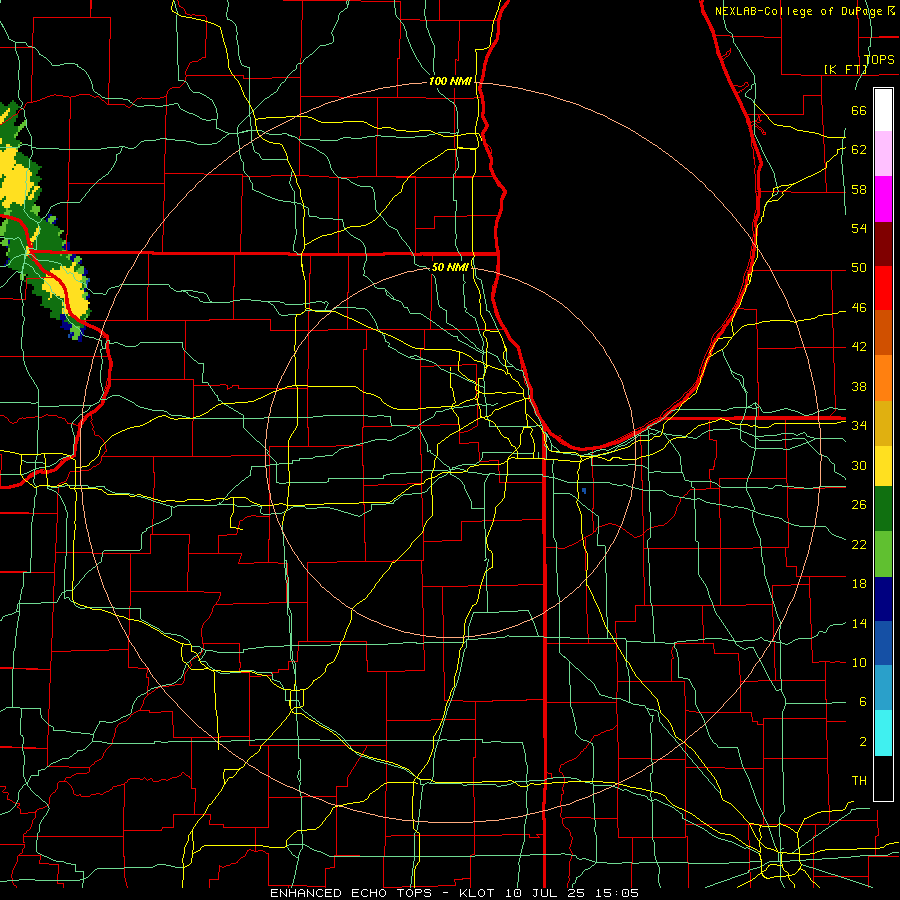Select the cyan legend swatch
900x900 pixels.
(x=883, y=733)
